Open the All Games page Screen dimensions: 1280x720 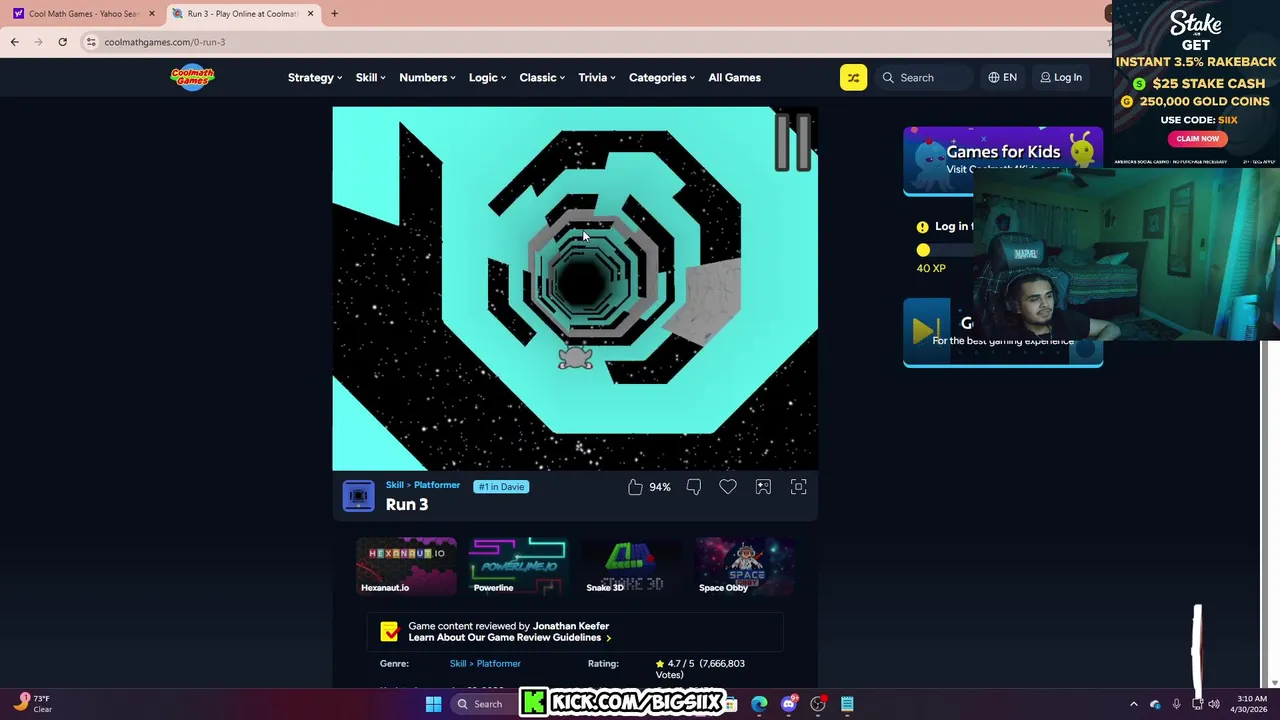tap(734, 77)
